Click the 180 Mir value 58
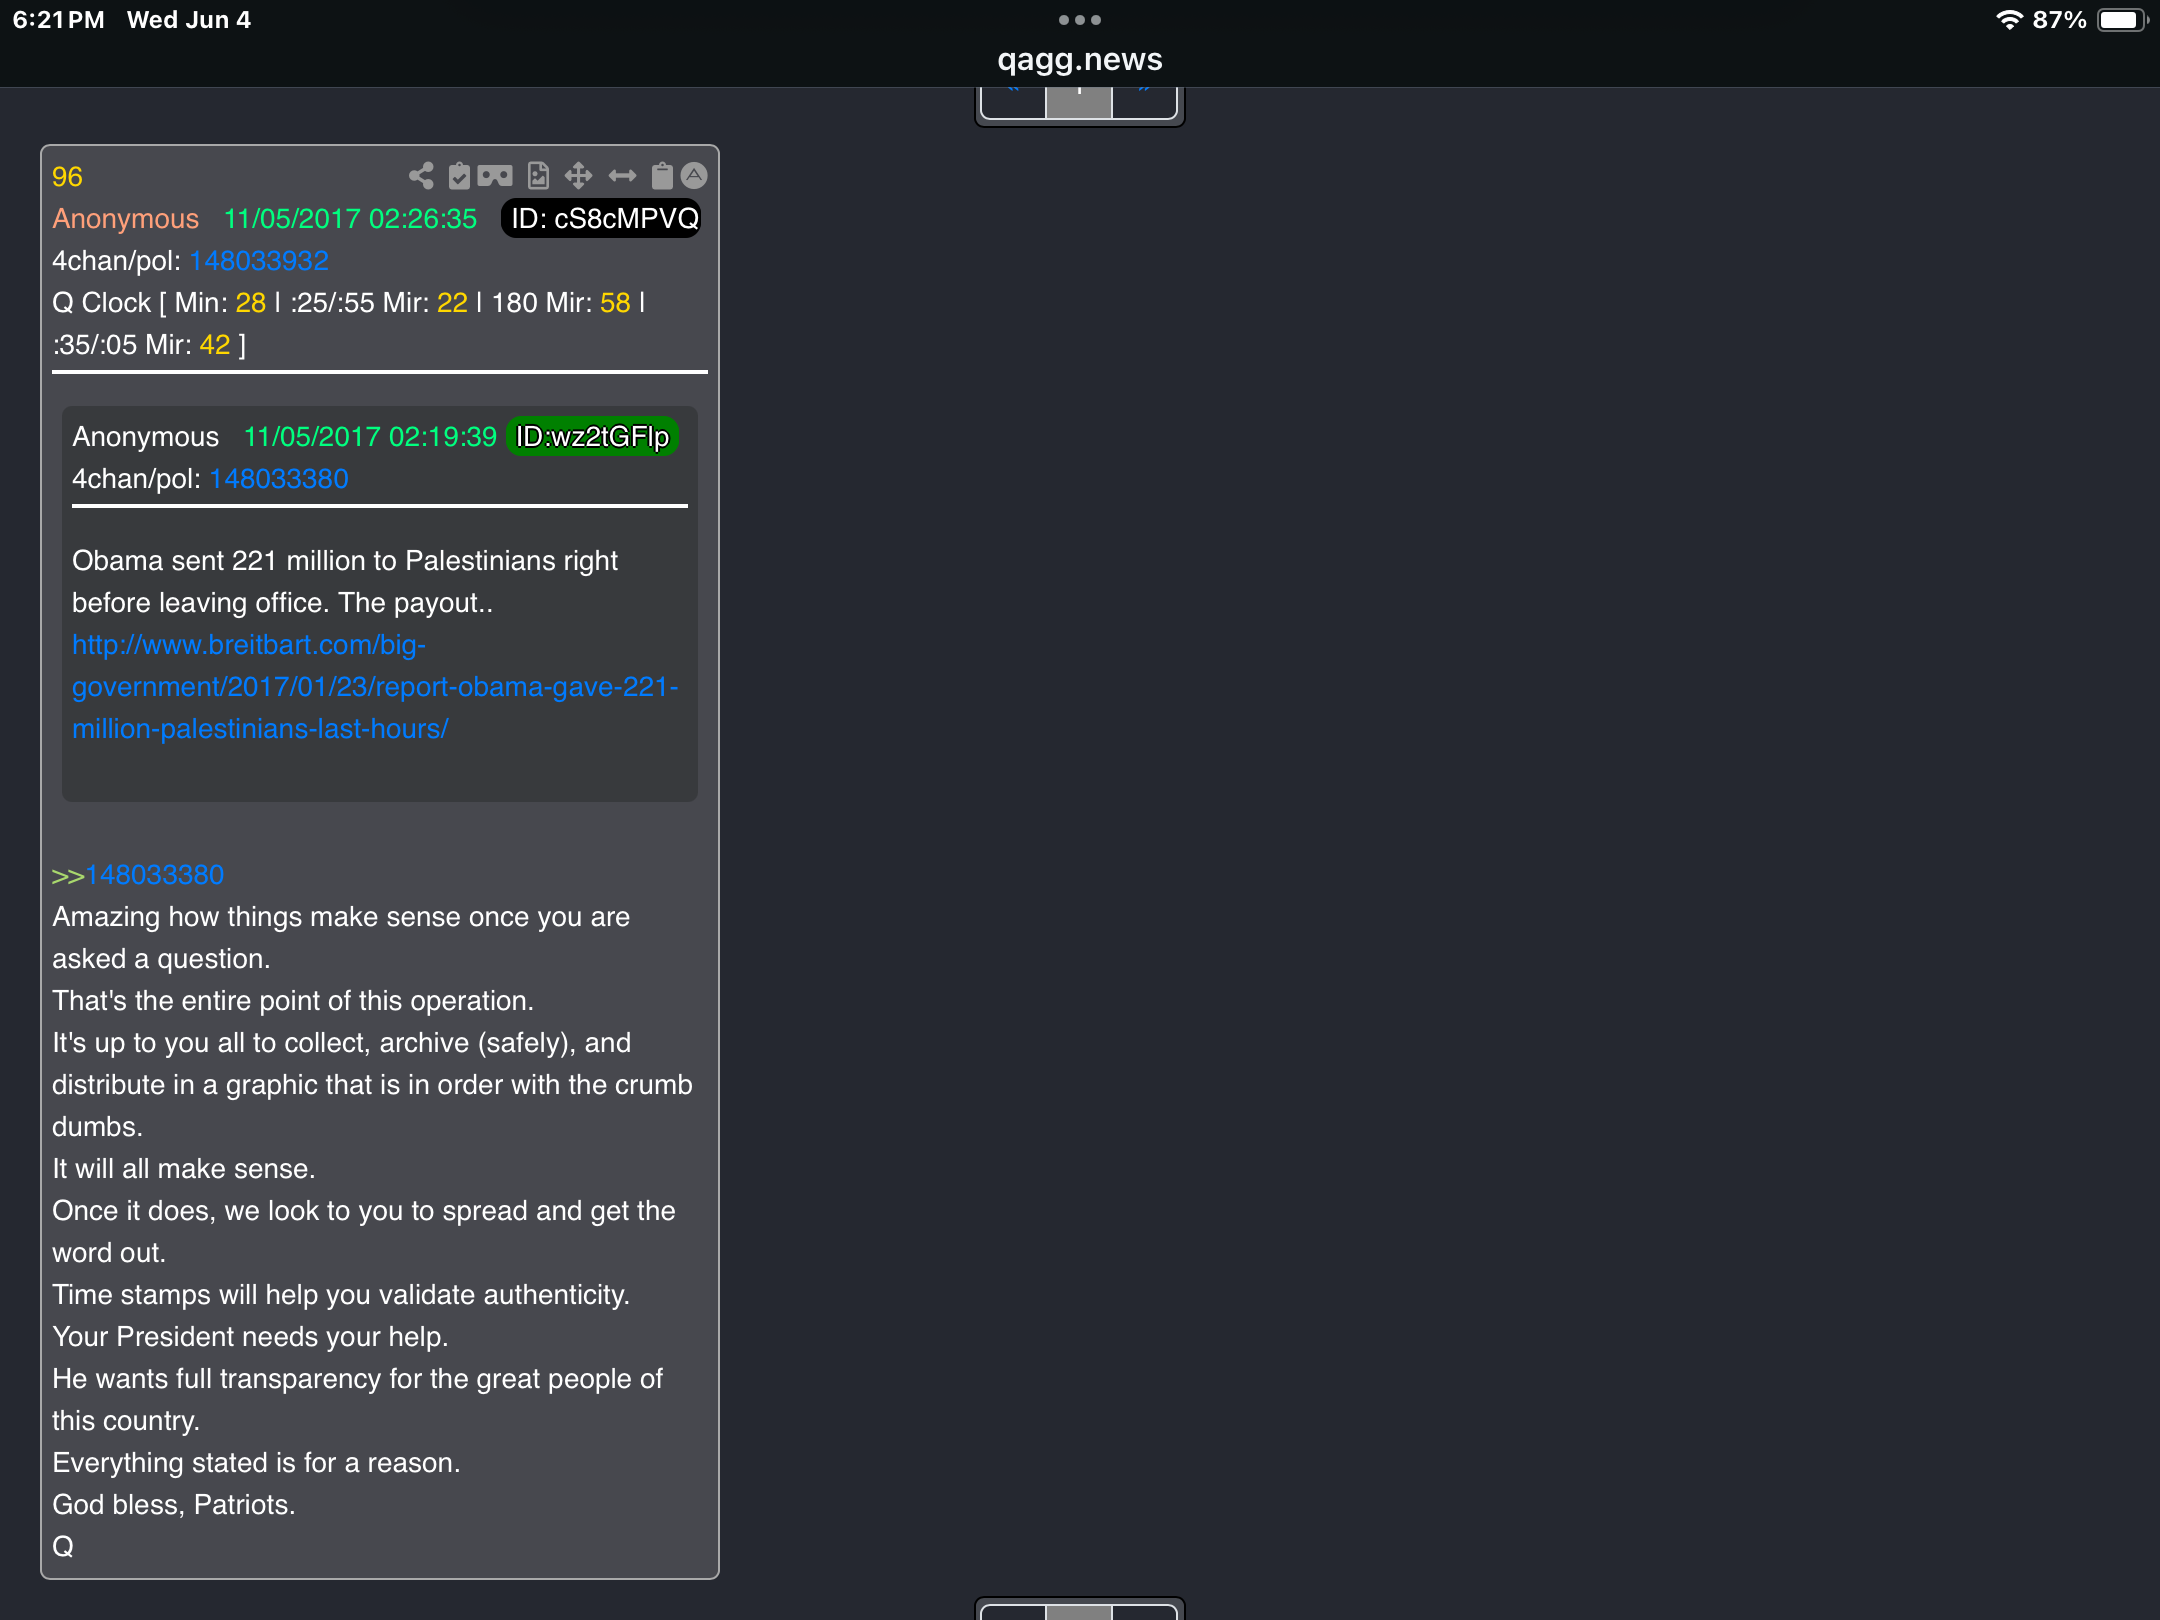 [615, 303]
